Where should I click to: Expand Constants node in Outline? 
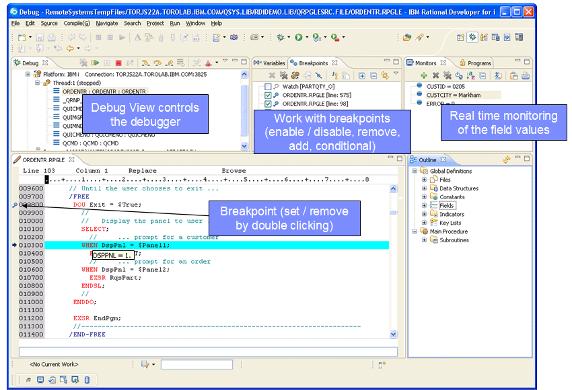[x=424, y=197]
